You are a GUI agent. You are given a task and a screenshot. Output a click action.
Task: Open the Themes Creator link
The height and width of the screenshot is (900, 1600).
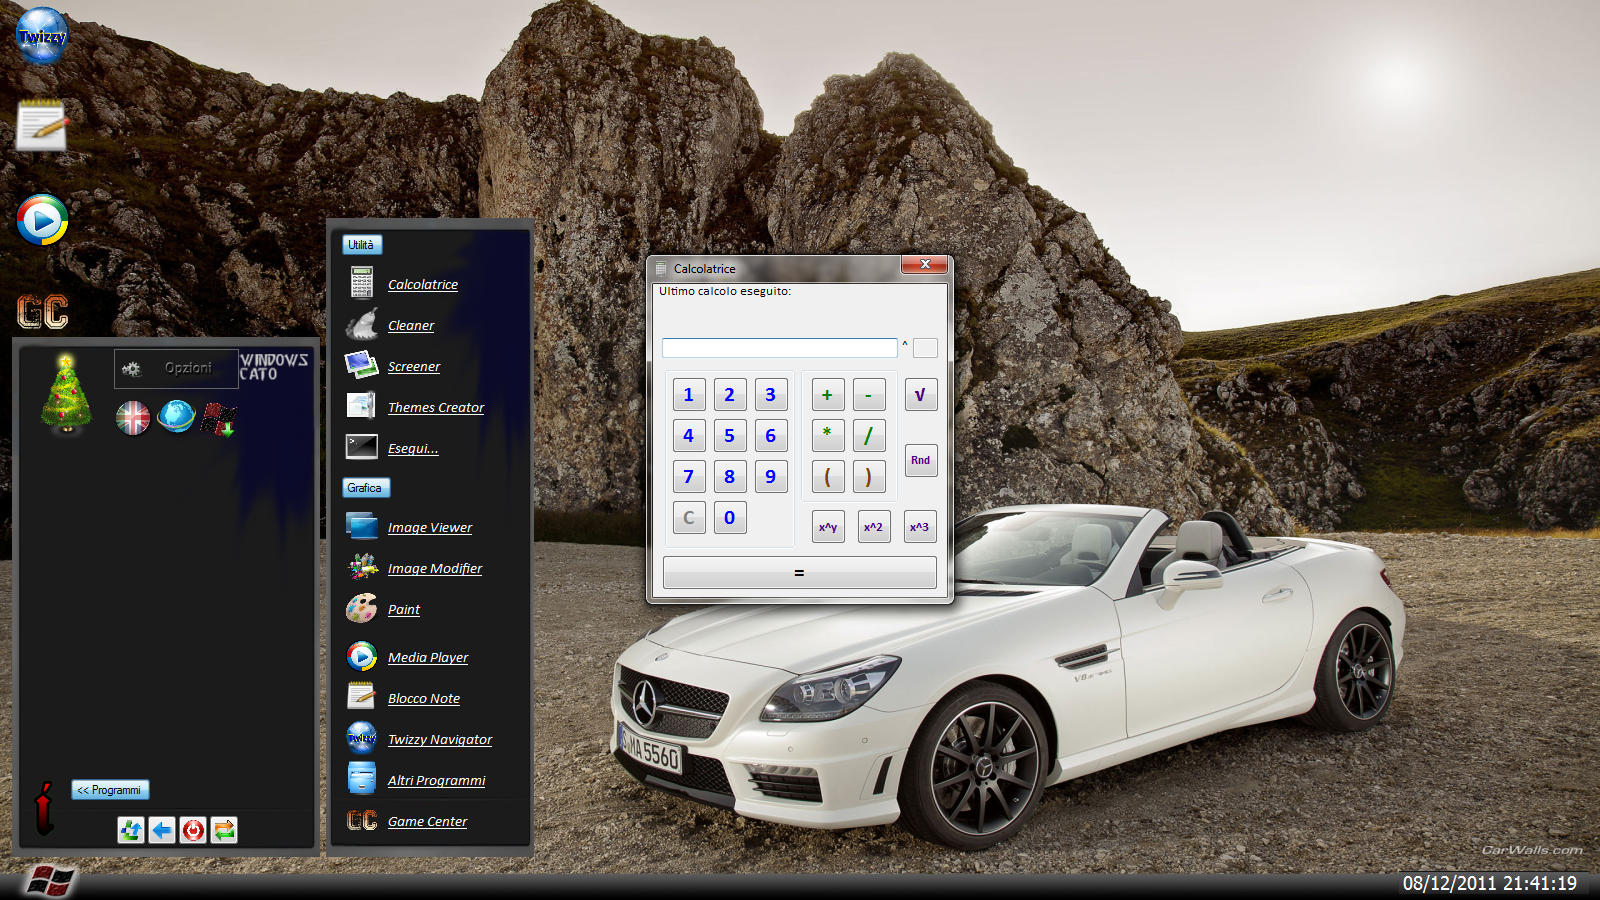pos(435,408)
